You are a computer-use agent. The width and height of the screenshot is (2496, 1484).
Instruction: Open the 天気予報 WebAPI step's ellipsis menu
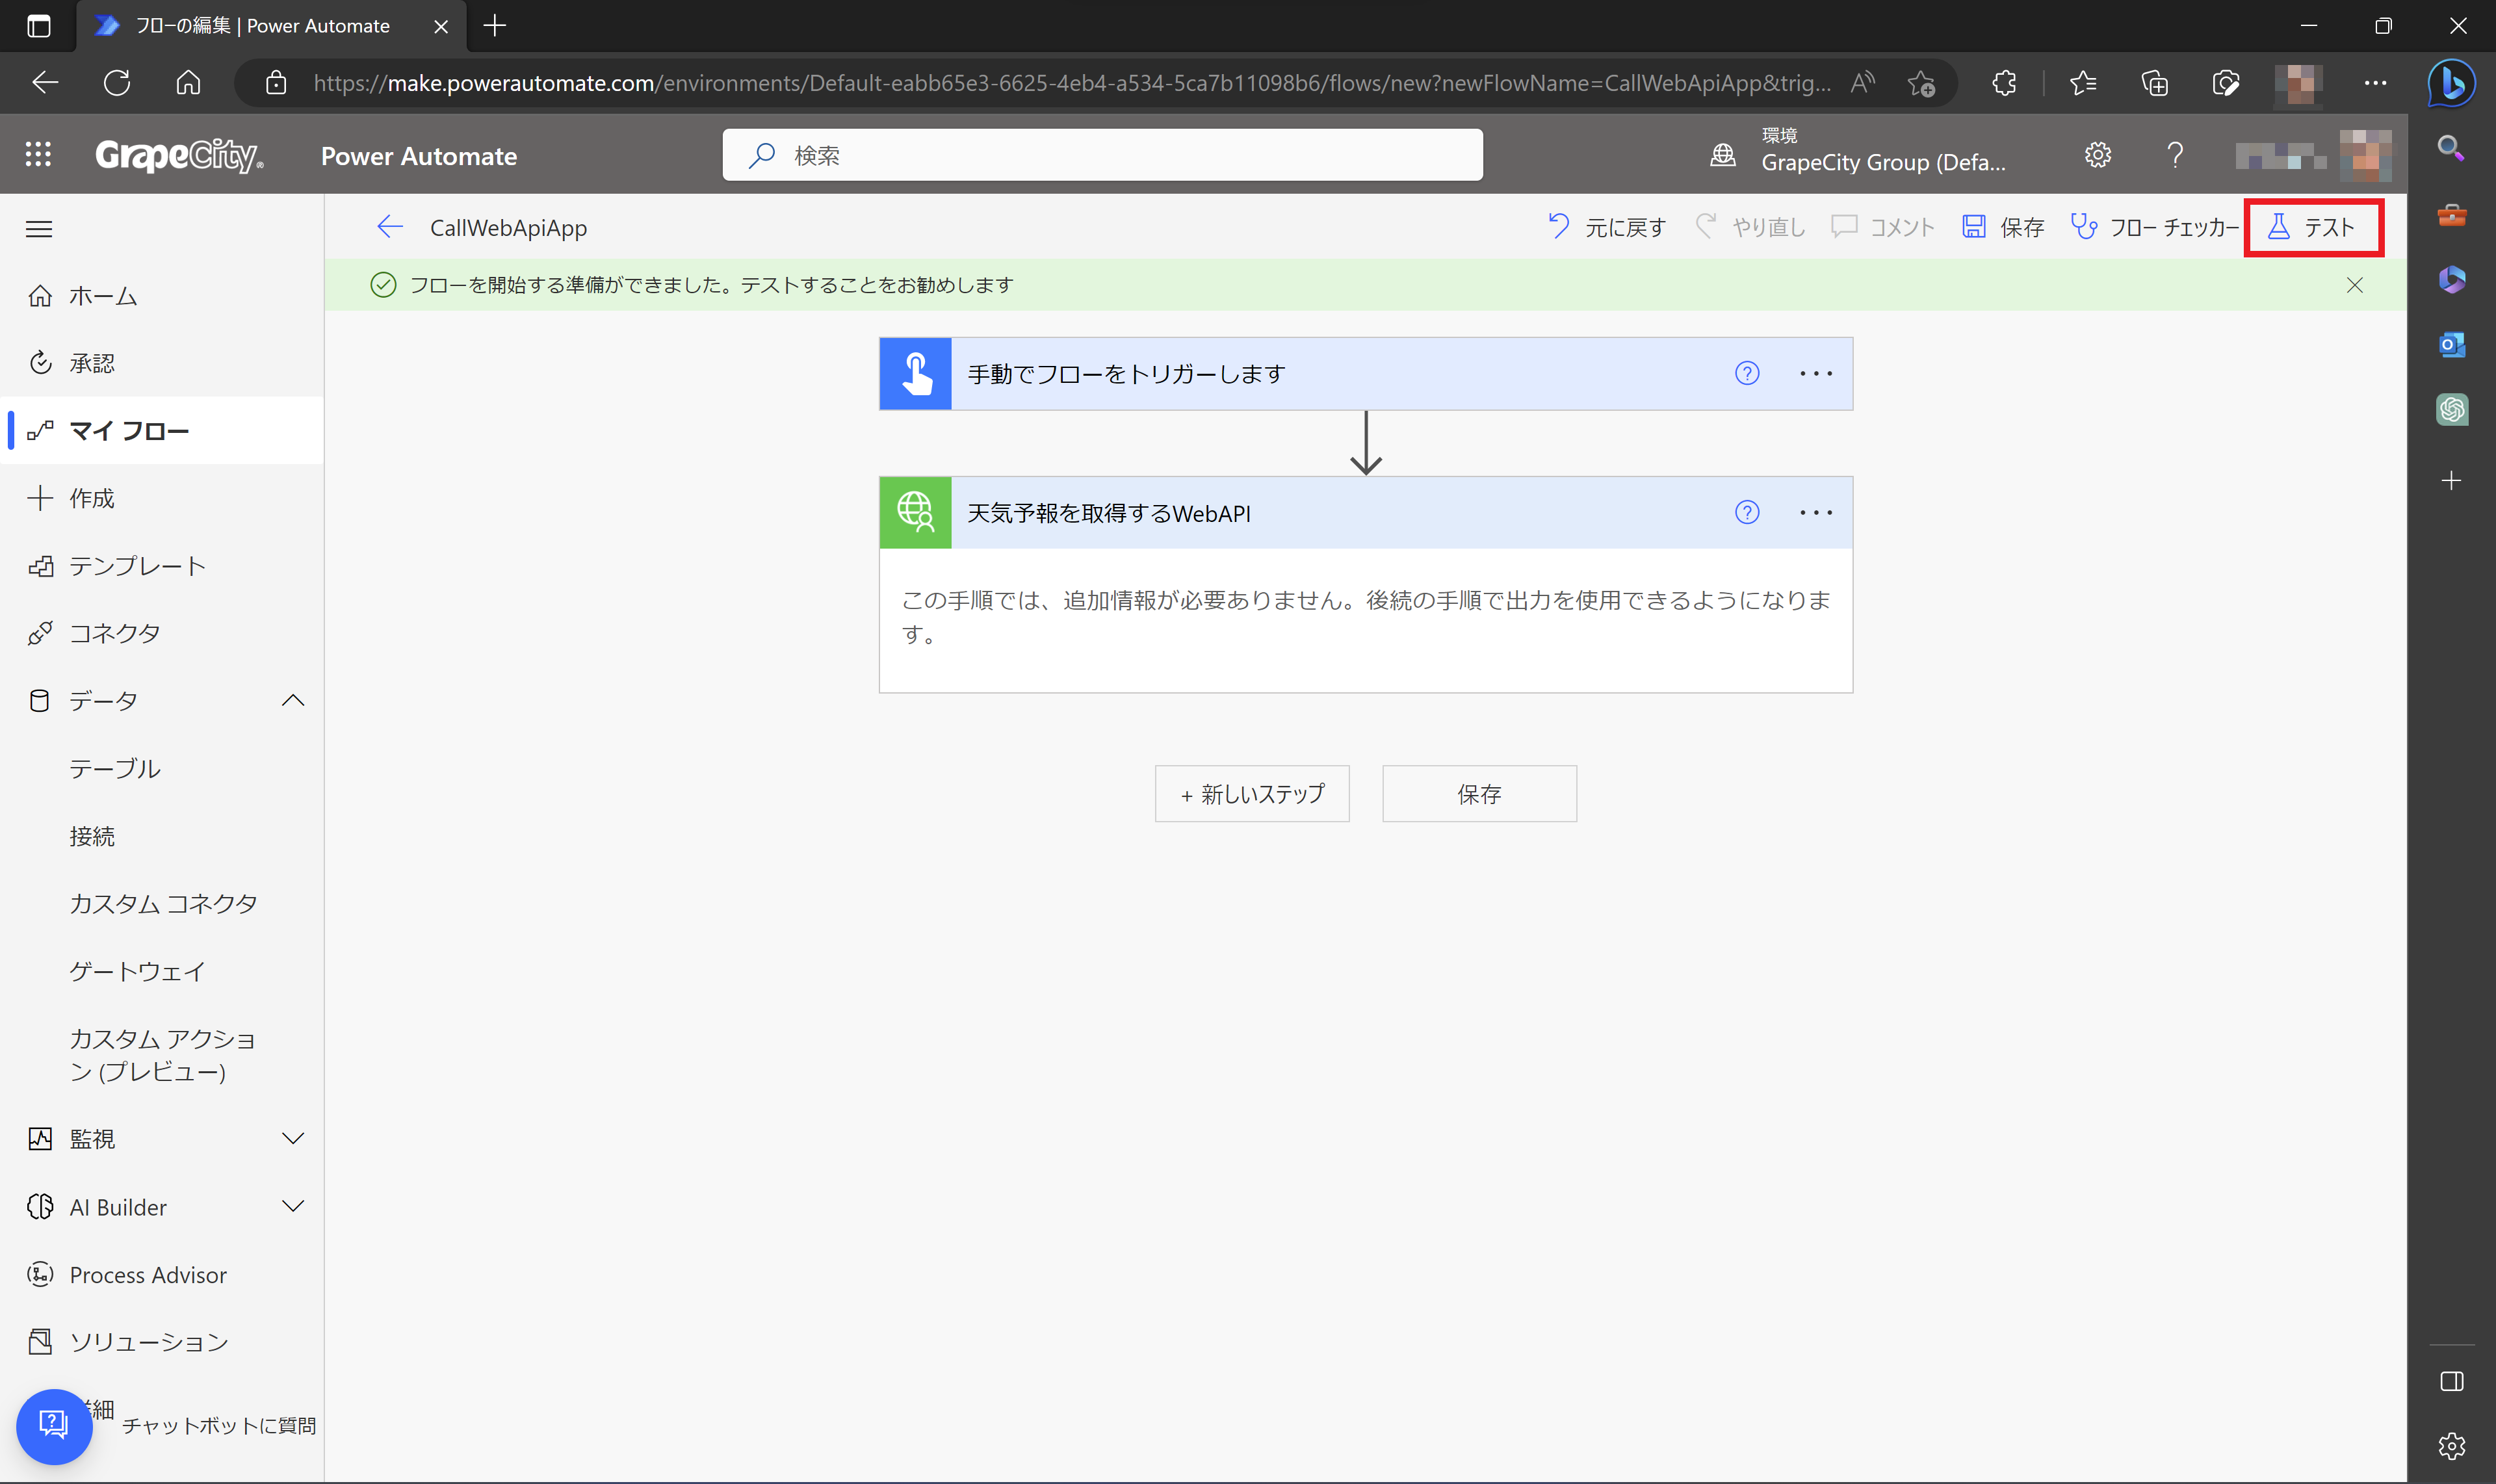[x=1816, y=512]
